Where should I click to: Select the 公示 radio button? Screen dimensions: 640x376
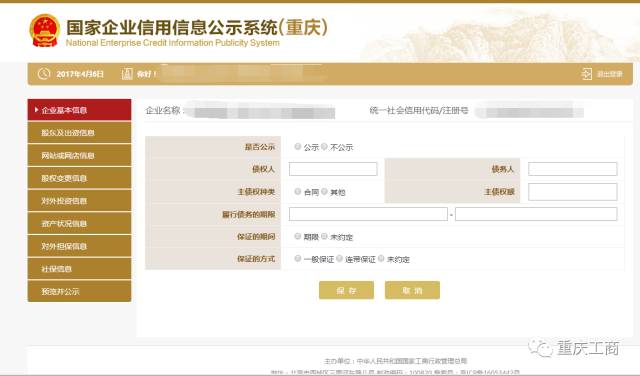coord(298,146)
